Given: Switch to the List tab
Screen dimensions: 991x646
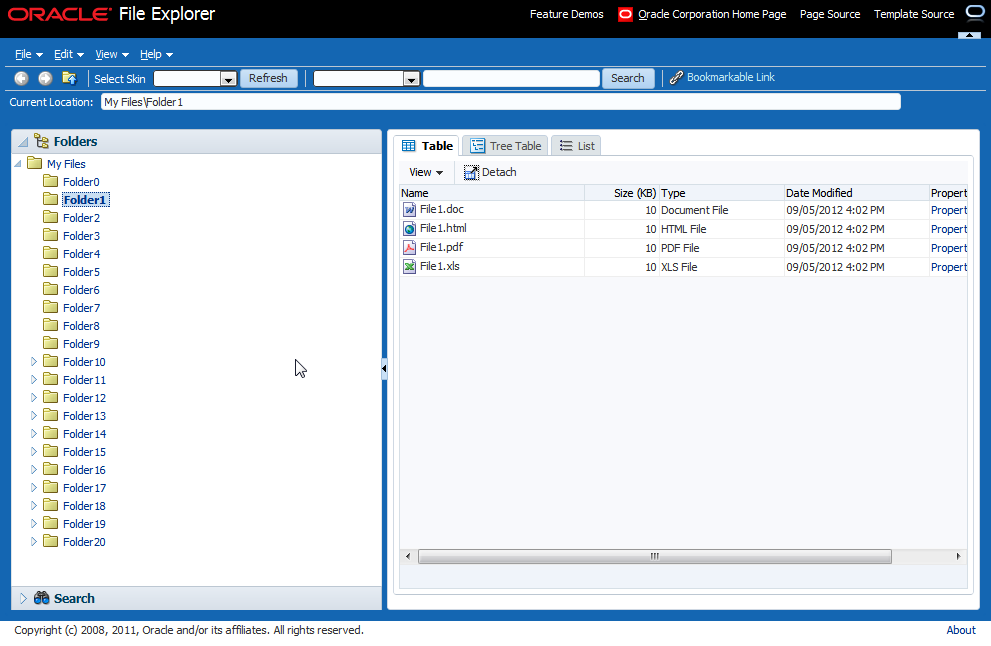Looking at the screenshot, I should click(x=577, y=146).
